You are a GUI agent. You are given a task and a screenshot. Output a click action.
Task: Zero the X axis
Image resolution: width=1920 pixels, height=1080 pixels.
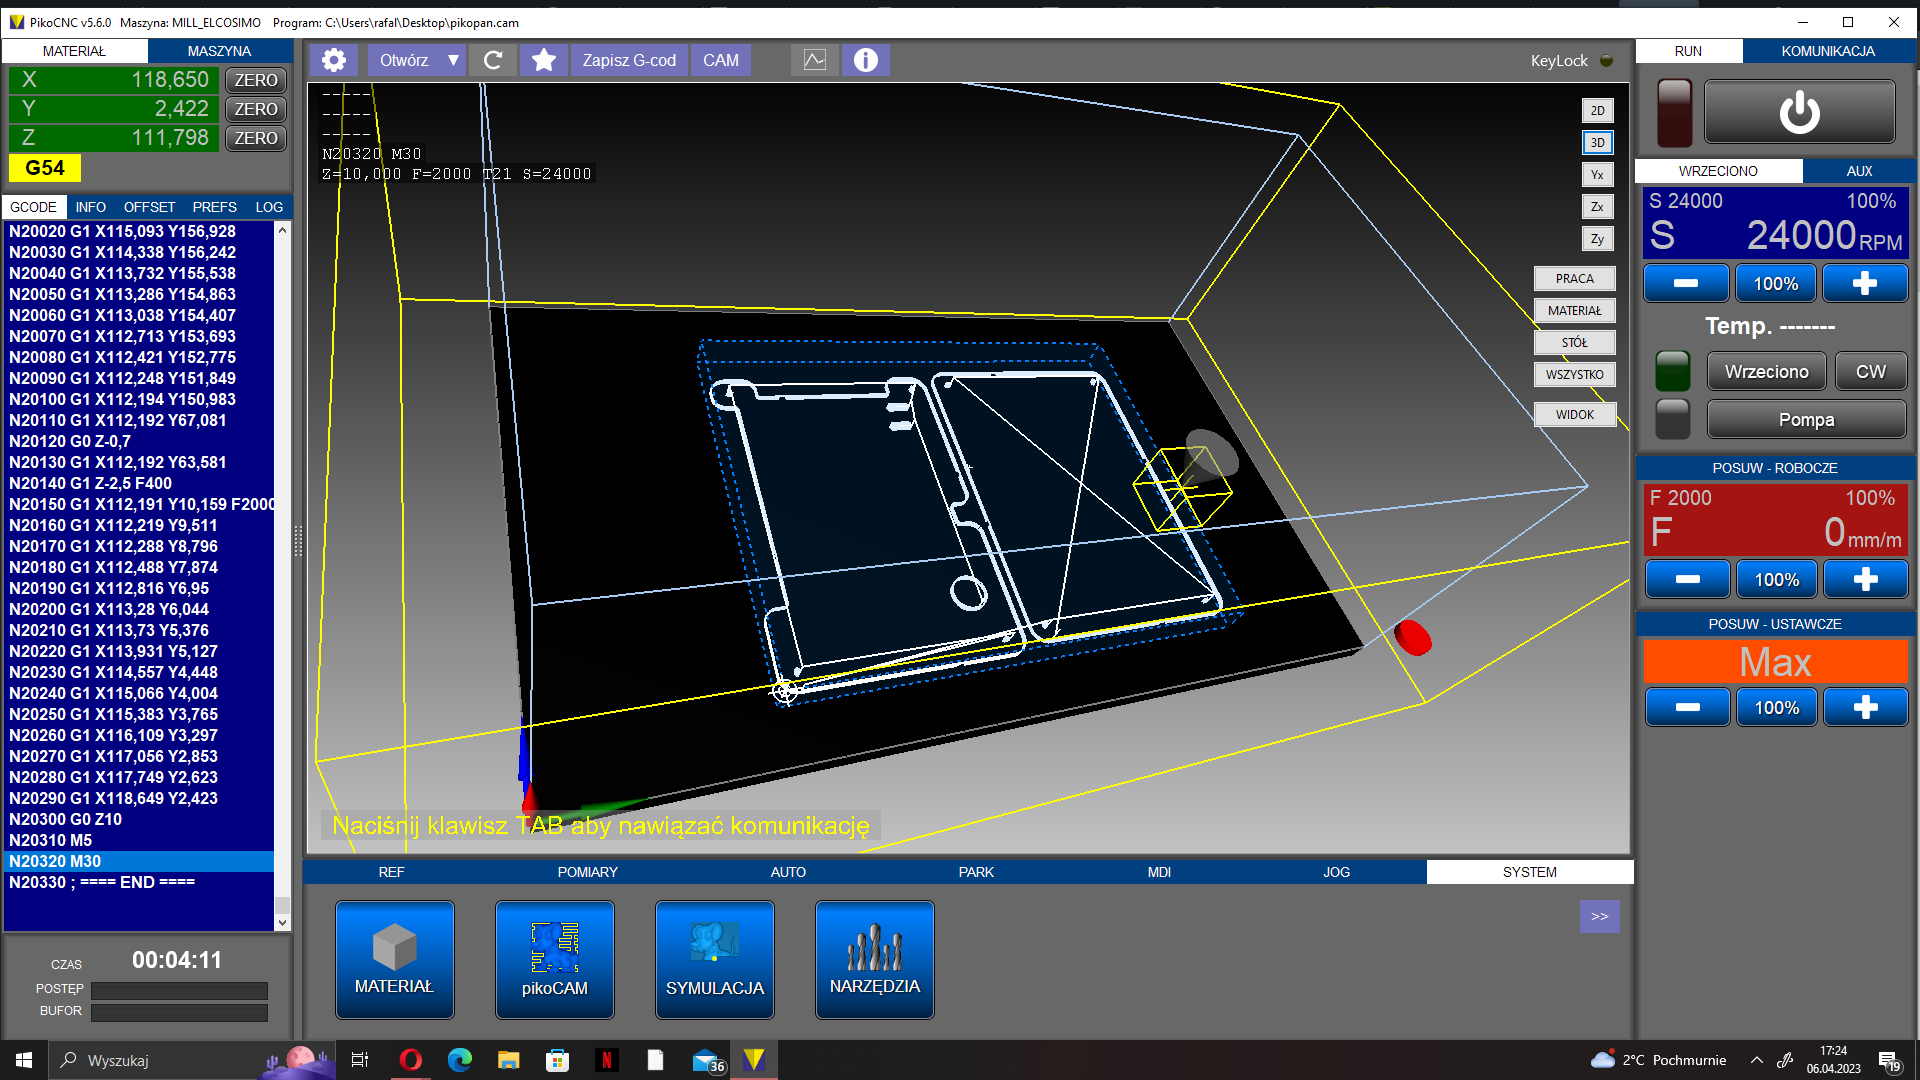(256, 80)
